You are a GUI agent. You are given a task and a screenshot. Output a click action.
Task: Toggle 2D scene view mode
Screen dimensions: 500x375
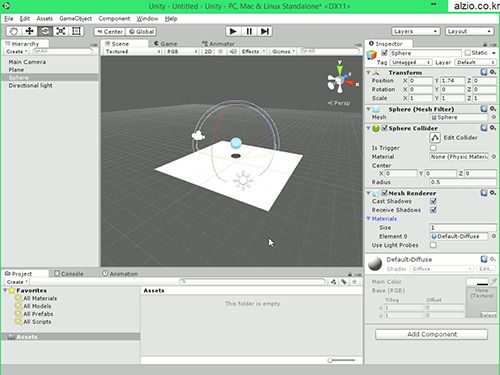(208, 51)
